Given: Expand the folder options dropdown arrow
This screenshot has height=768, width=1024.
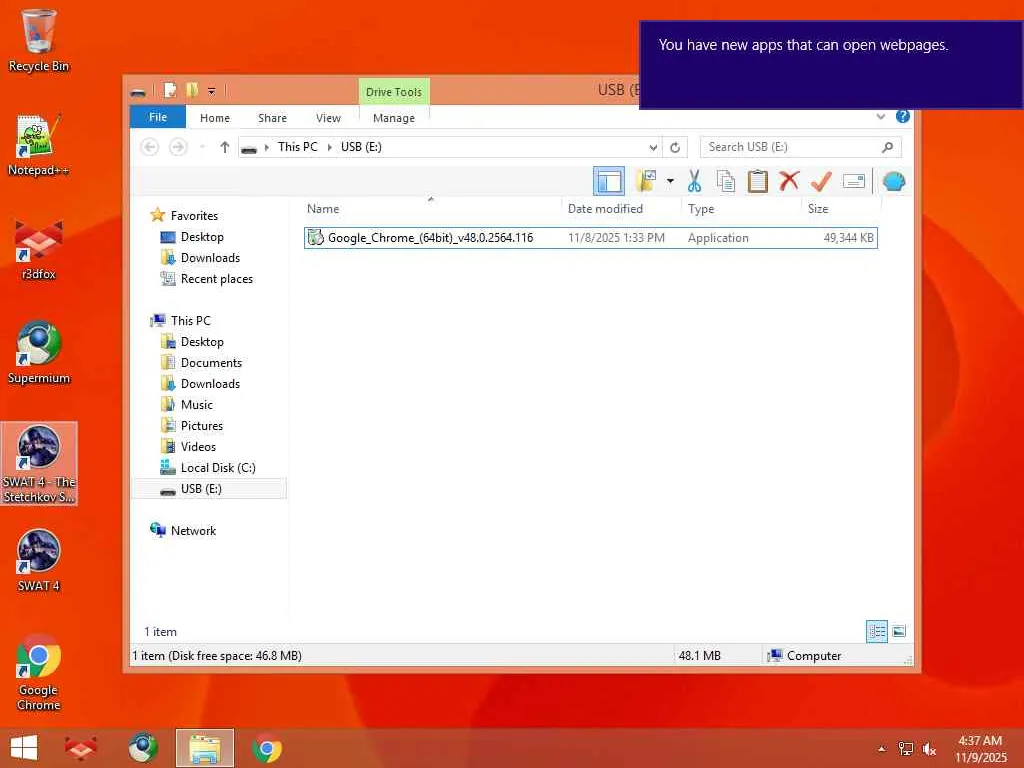Looking at the screenshot, I should pos(670,181).
